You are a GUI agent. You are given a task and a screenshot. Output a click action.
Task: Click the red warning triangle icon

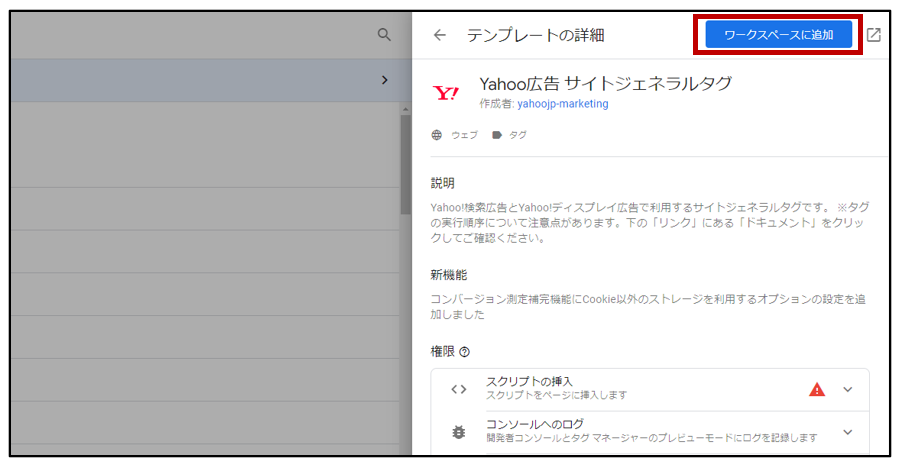[x=817, y=389]
